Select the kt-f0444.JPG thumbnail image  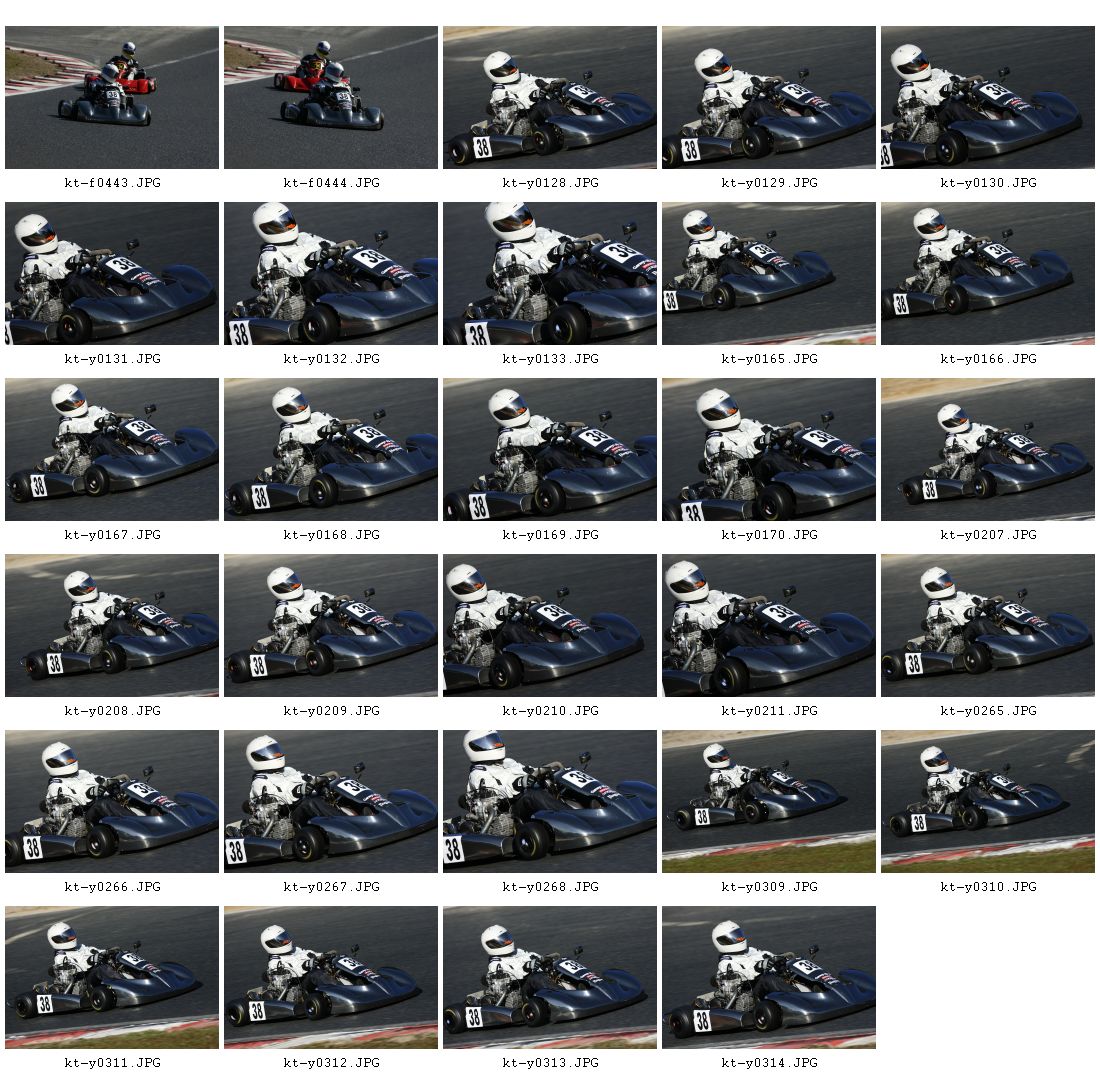pyautogui.click(x=331, y=98)
